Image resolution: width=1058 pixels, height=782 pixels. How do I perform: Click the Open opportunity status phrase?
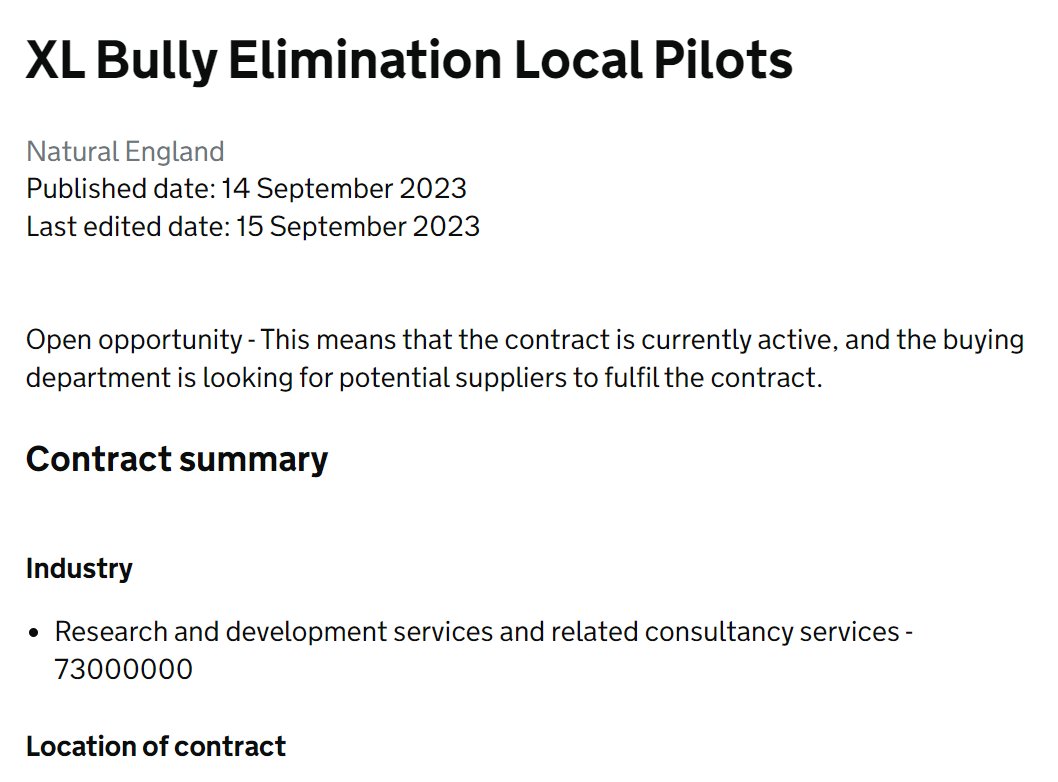click(x=134, y=340)
